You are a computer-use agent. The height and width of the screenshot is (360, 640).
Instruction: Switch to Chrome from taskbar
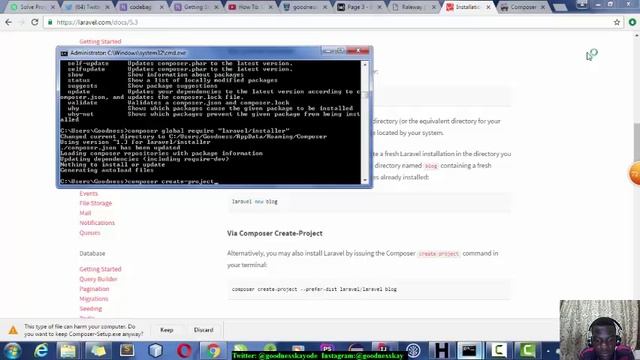[x=213, y=351]
